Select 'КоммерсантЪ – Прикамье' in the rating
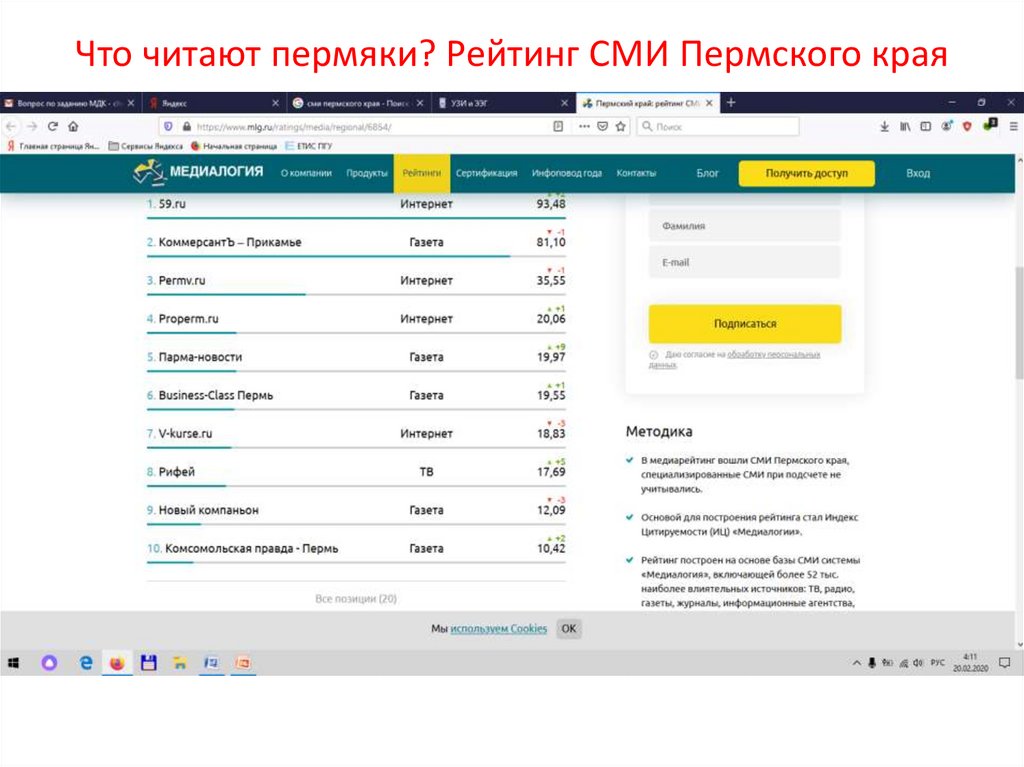 [x=356, y=242]
